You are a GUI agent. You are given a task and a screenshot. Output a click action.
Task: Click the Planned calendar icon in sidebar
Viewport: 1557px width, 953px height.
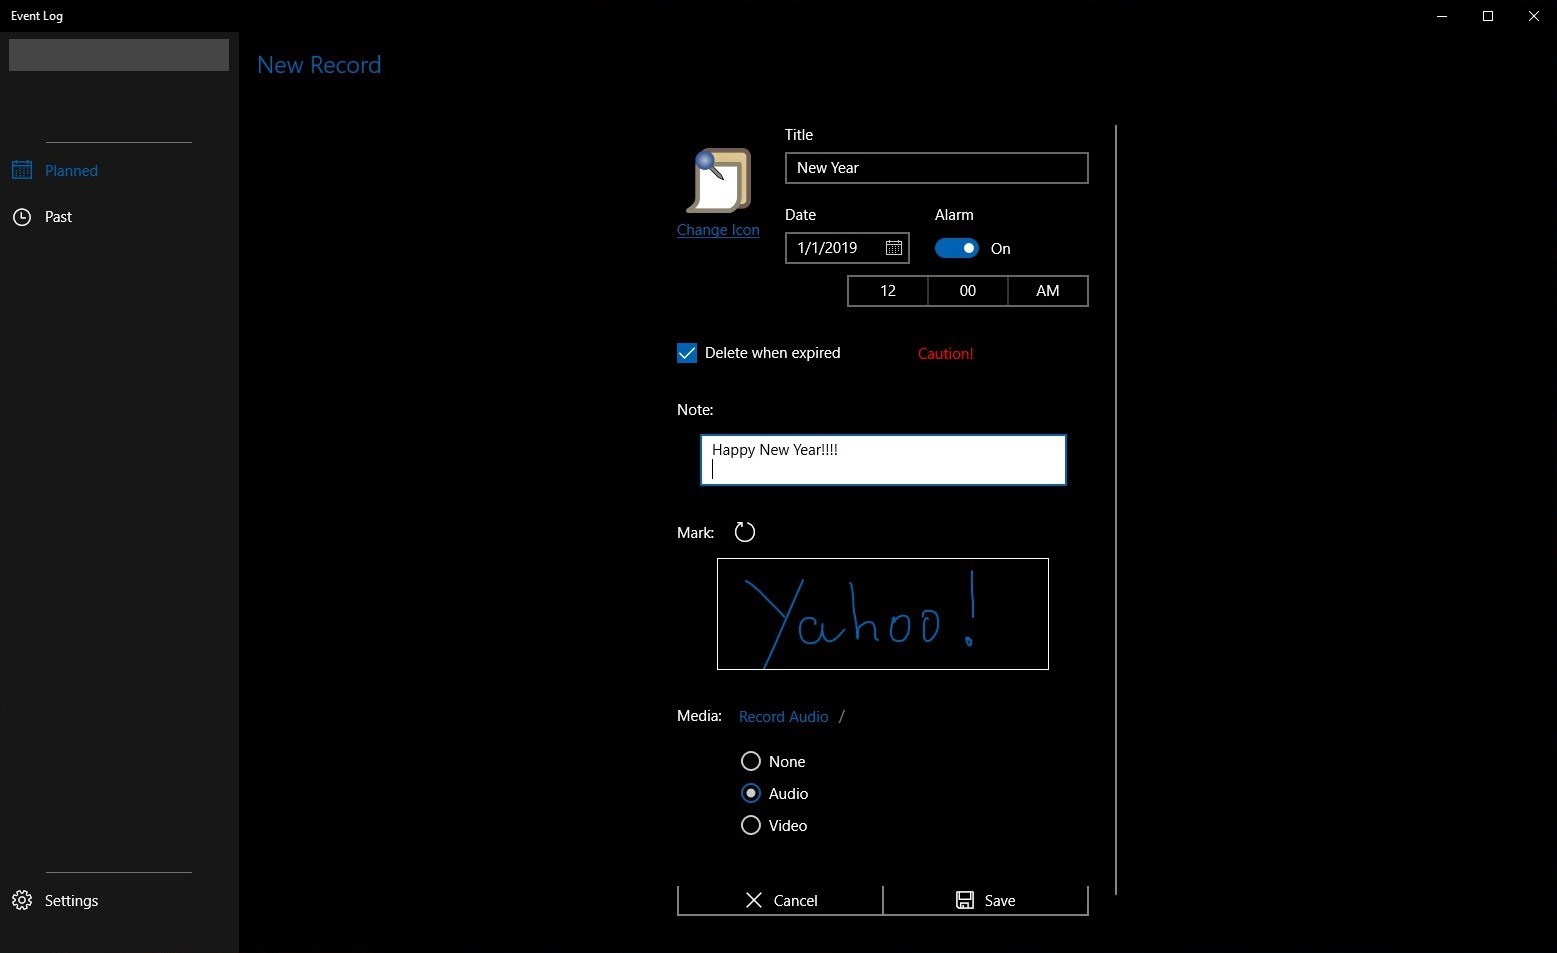pyautogui.click(x=22, y=170)
